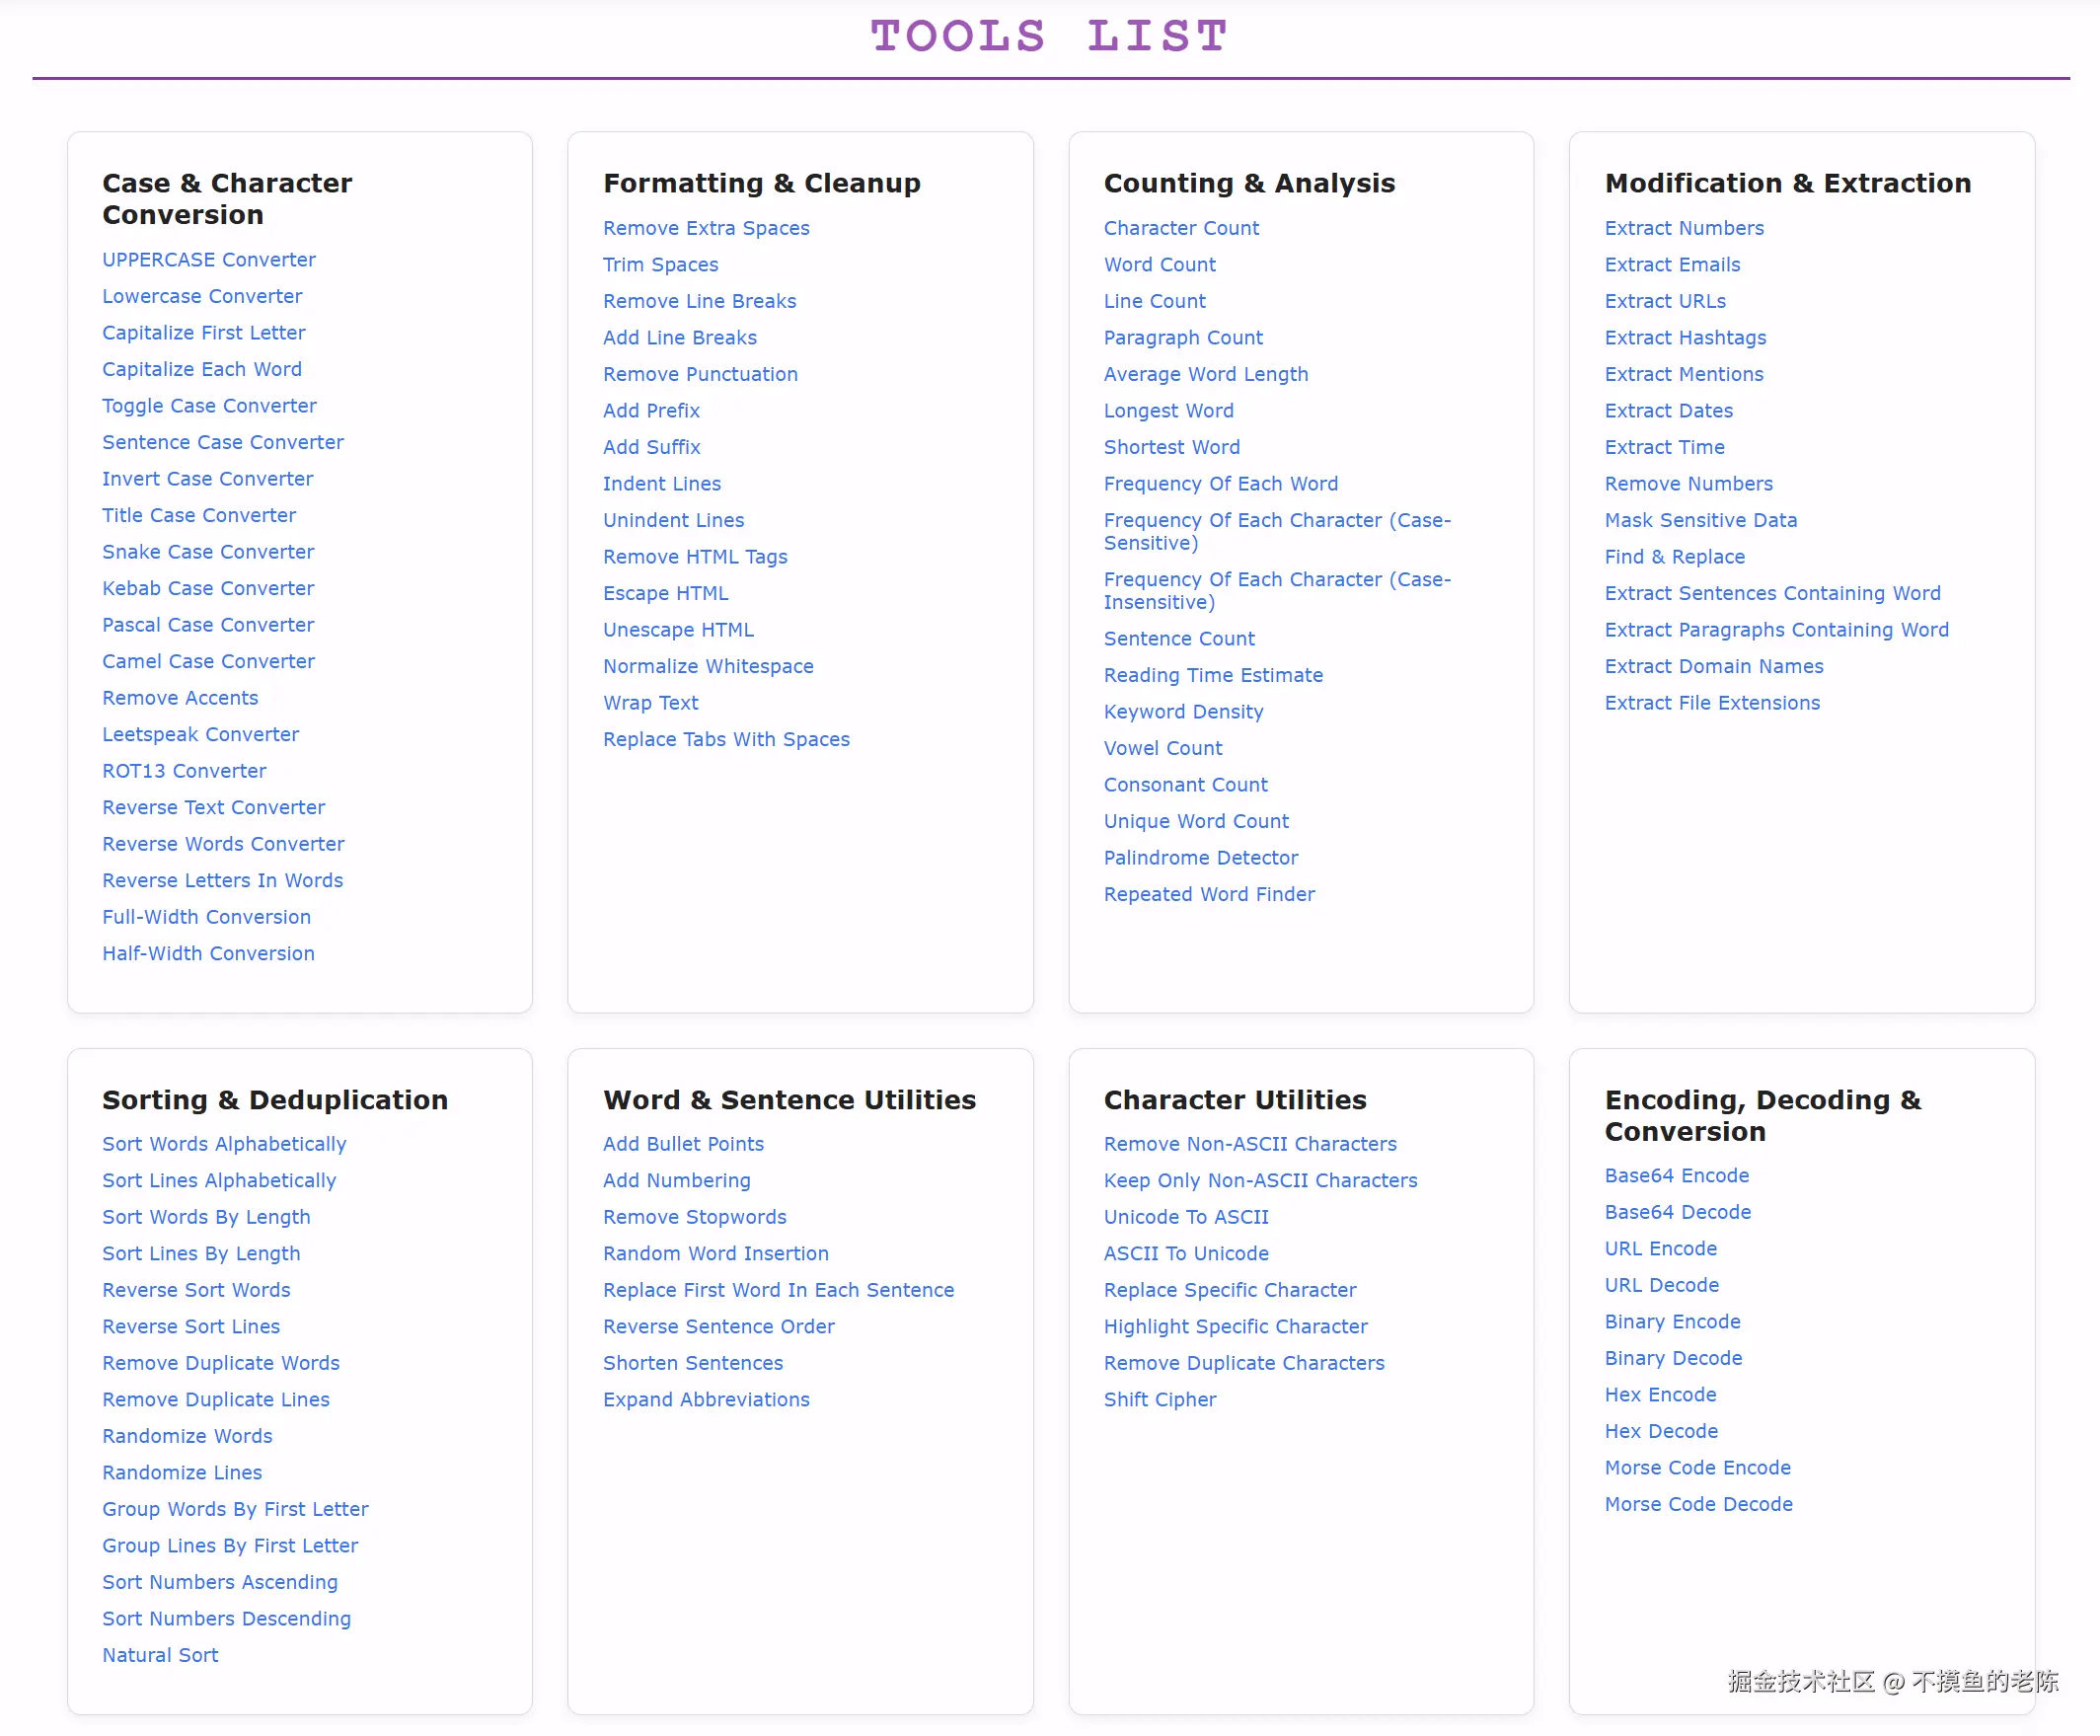
Task: Select Replace Tabs With Spaces
Action: (726, 740)
